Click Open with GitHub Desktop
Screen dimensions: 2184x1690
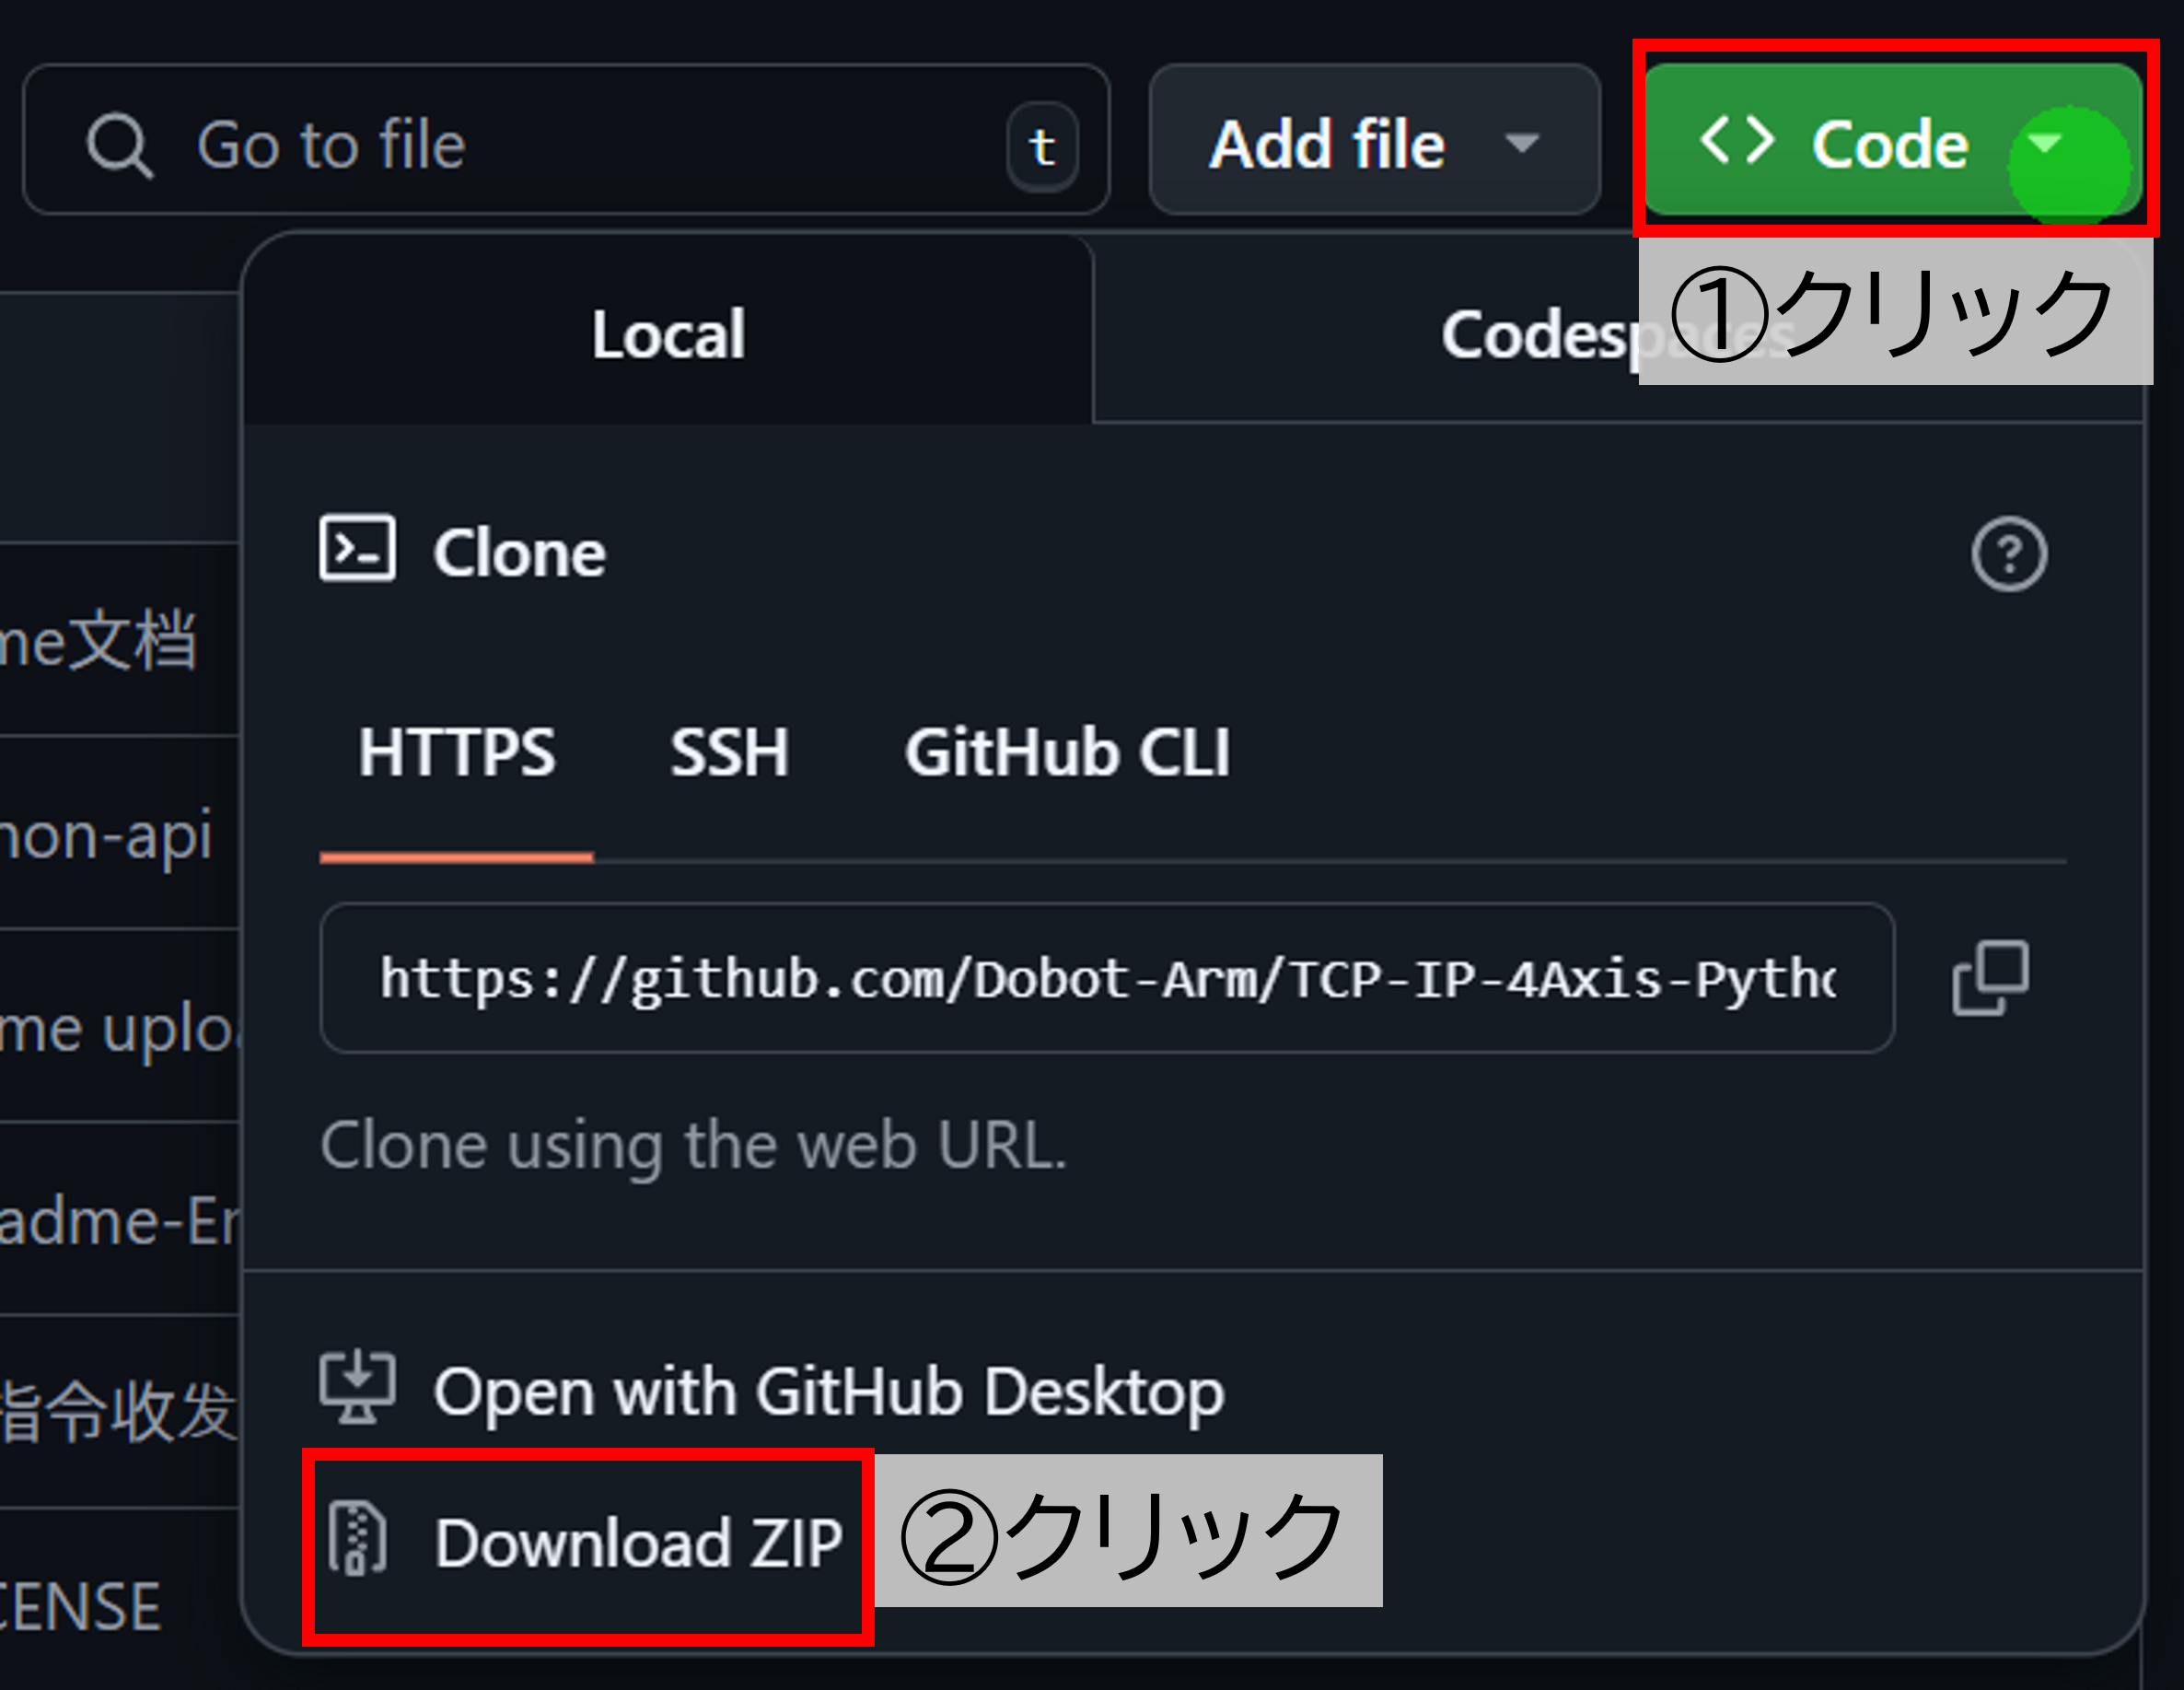[x=828, y=1391]
